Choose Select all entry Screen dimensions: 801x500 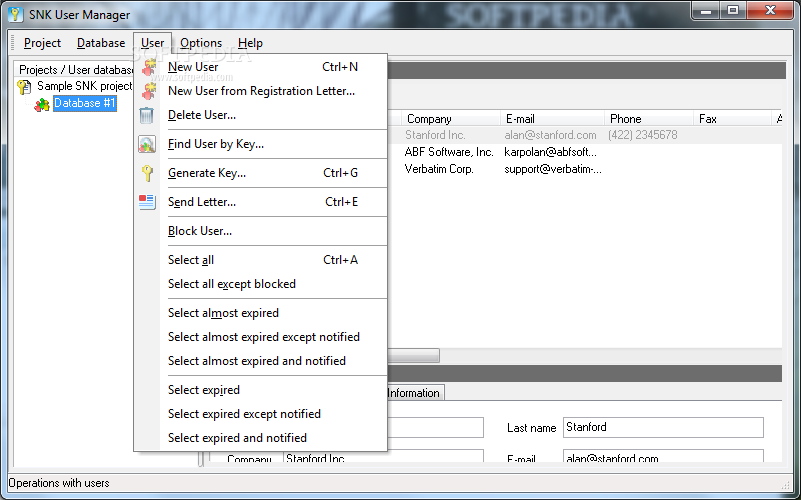[x=261, y=260]
